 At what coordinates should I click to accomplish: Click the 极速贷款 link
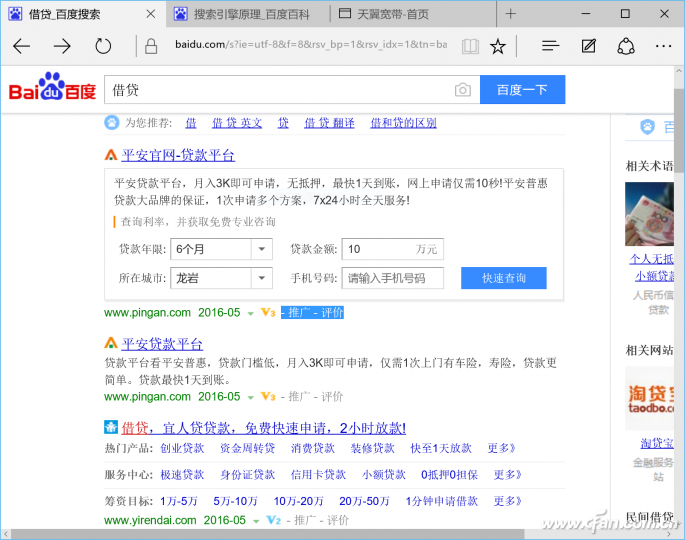pos(182,474)
